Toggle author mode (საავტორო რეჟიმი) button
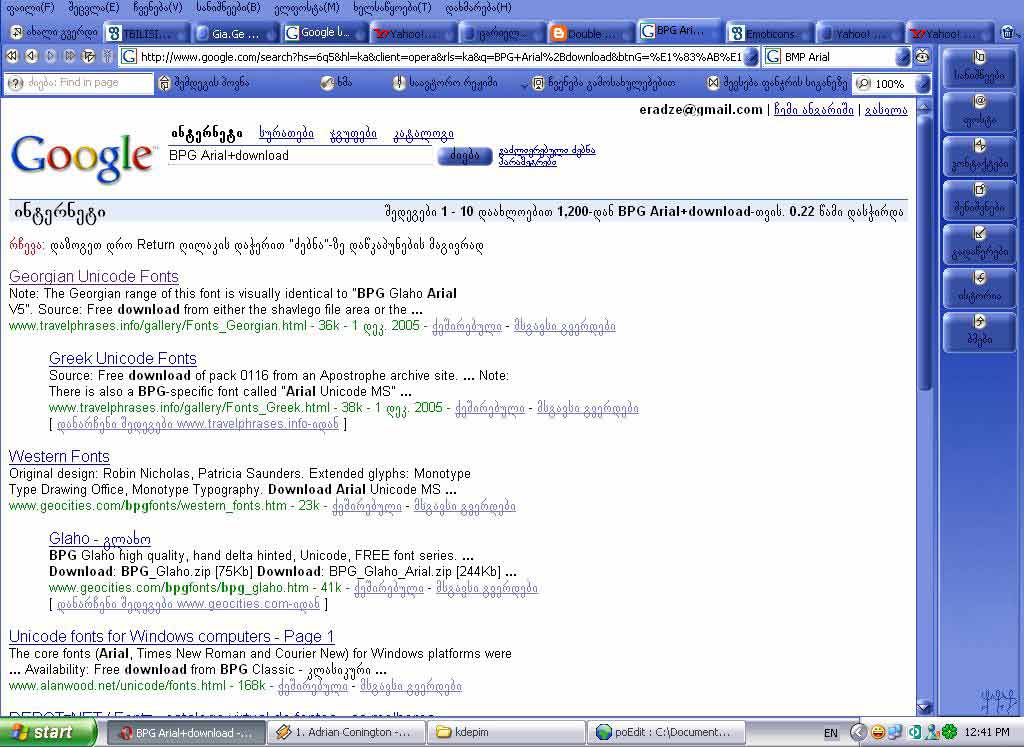This screenshot has height=747, width=1024. tap(445, 83)
